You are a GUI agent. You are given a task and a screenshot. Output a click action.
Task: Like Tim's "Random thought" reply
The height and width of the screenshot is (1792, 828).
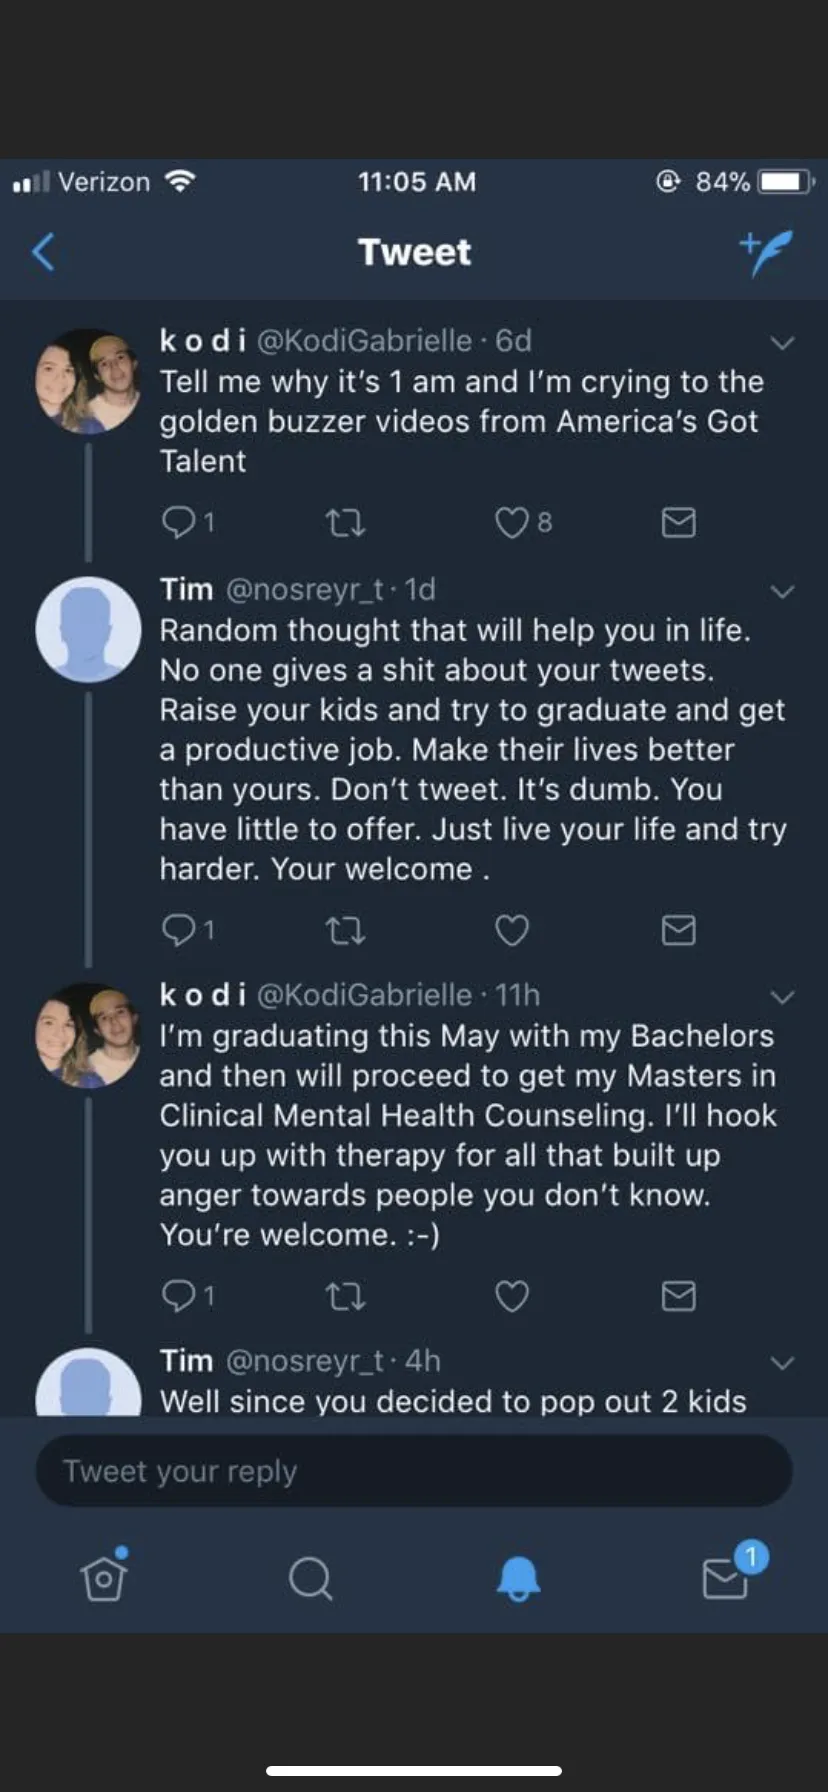[x=512, y=931]
